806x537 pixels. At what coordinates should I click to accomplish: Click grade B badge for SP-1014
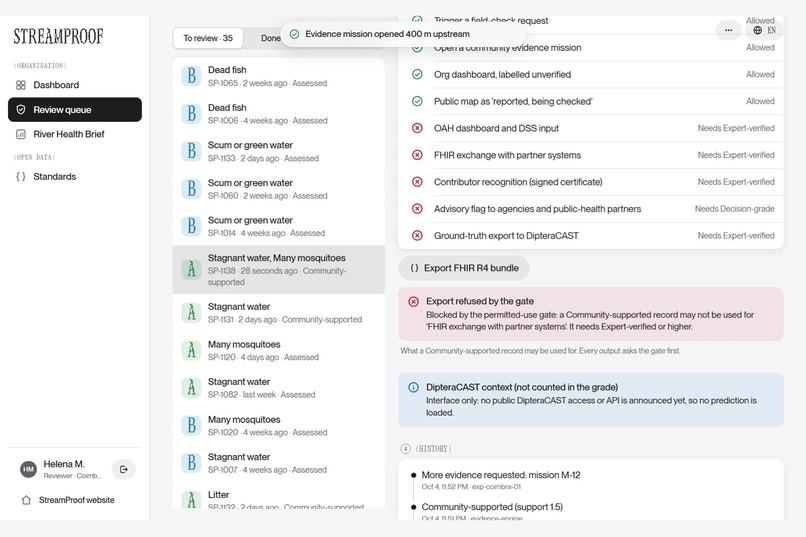pos(191,226)
